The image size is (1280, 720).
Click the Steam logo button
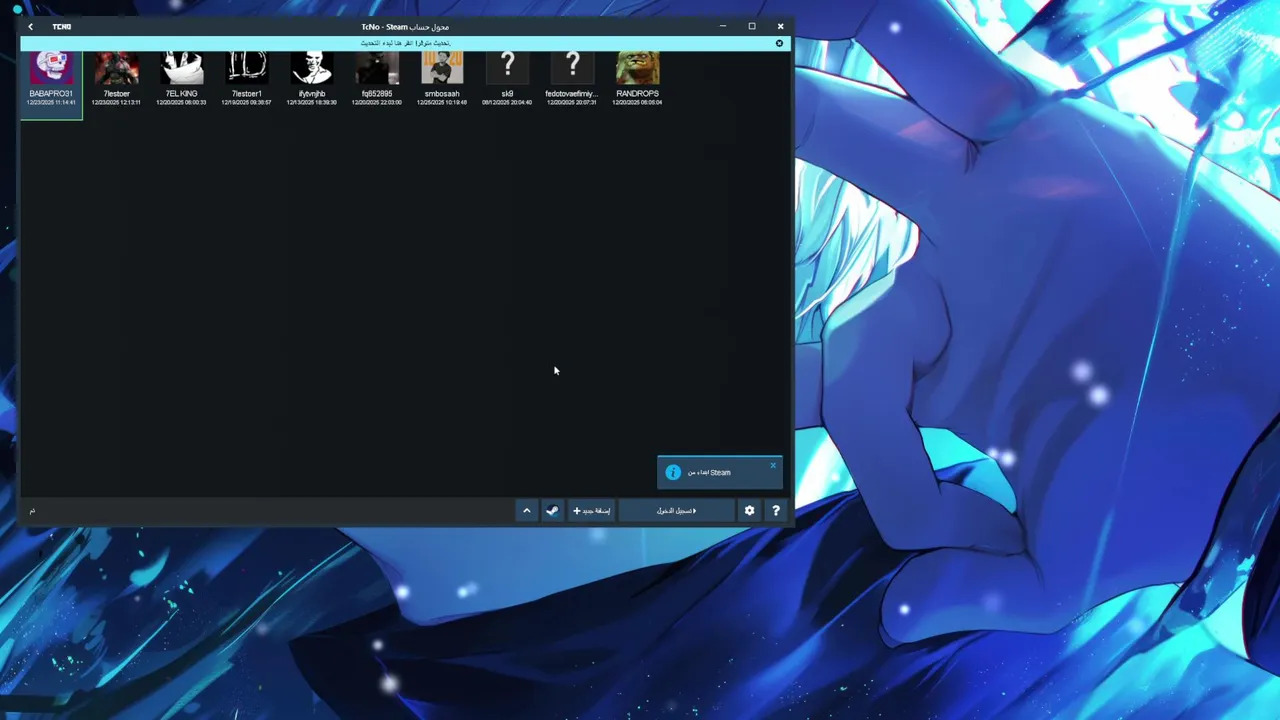click(x=552, y=511)
